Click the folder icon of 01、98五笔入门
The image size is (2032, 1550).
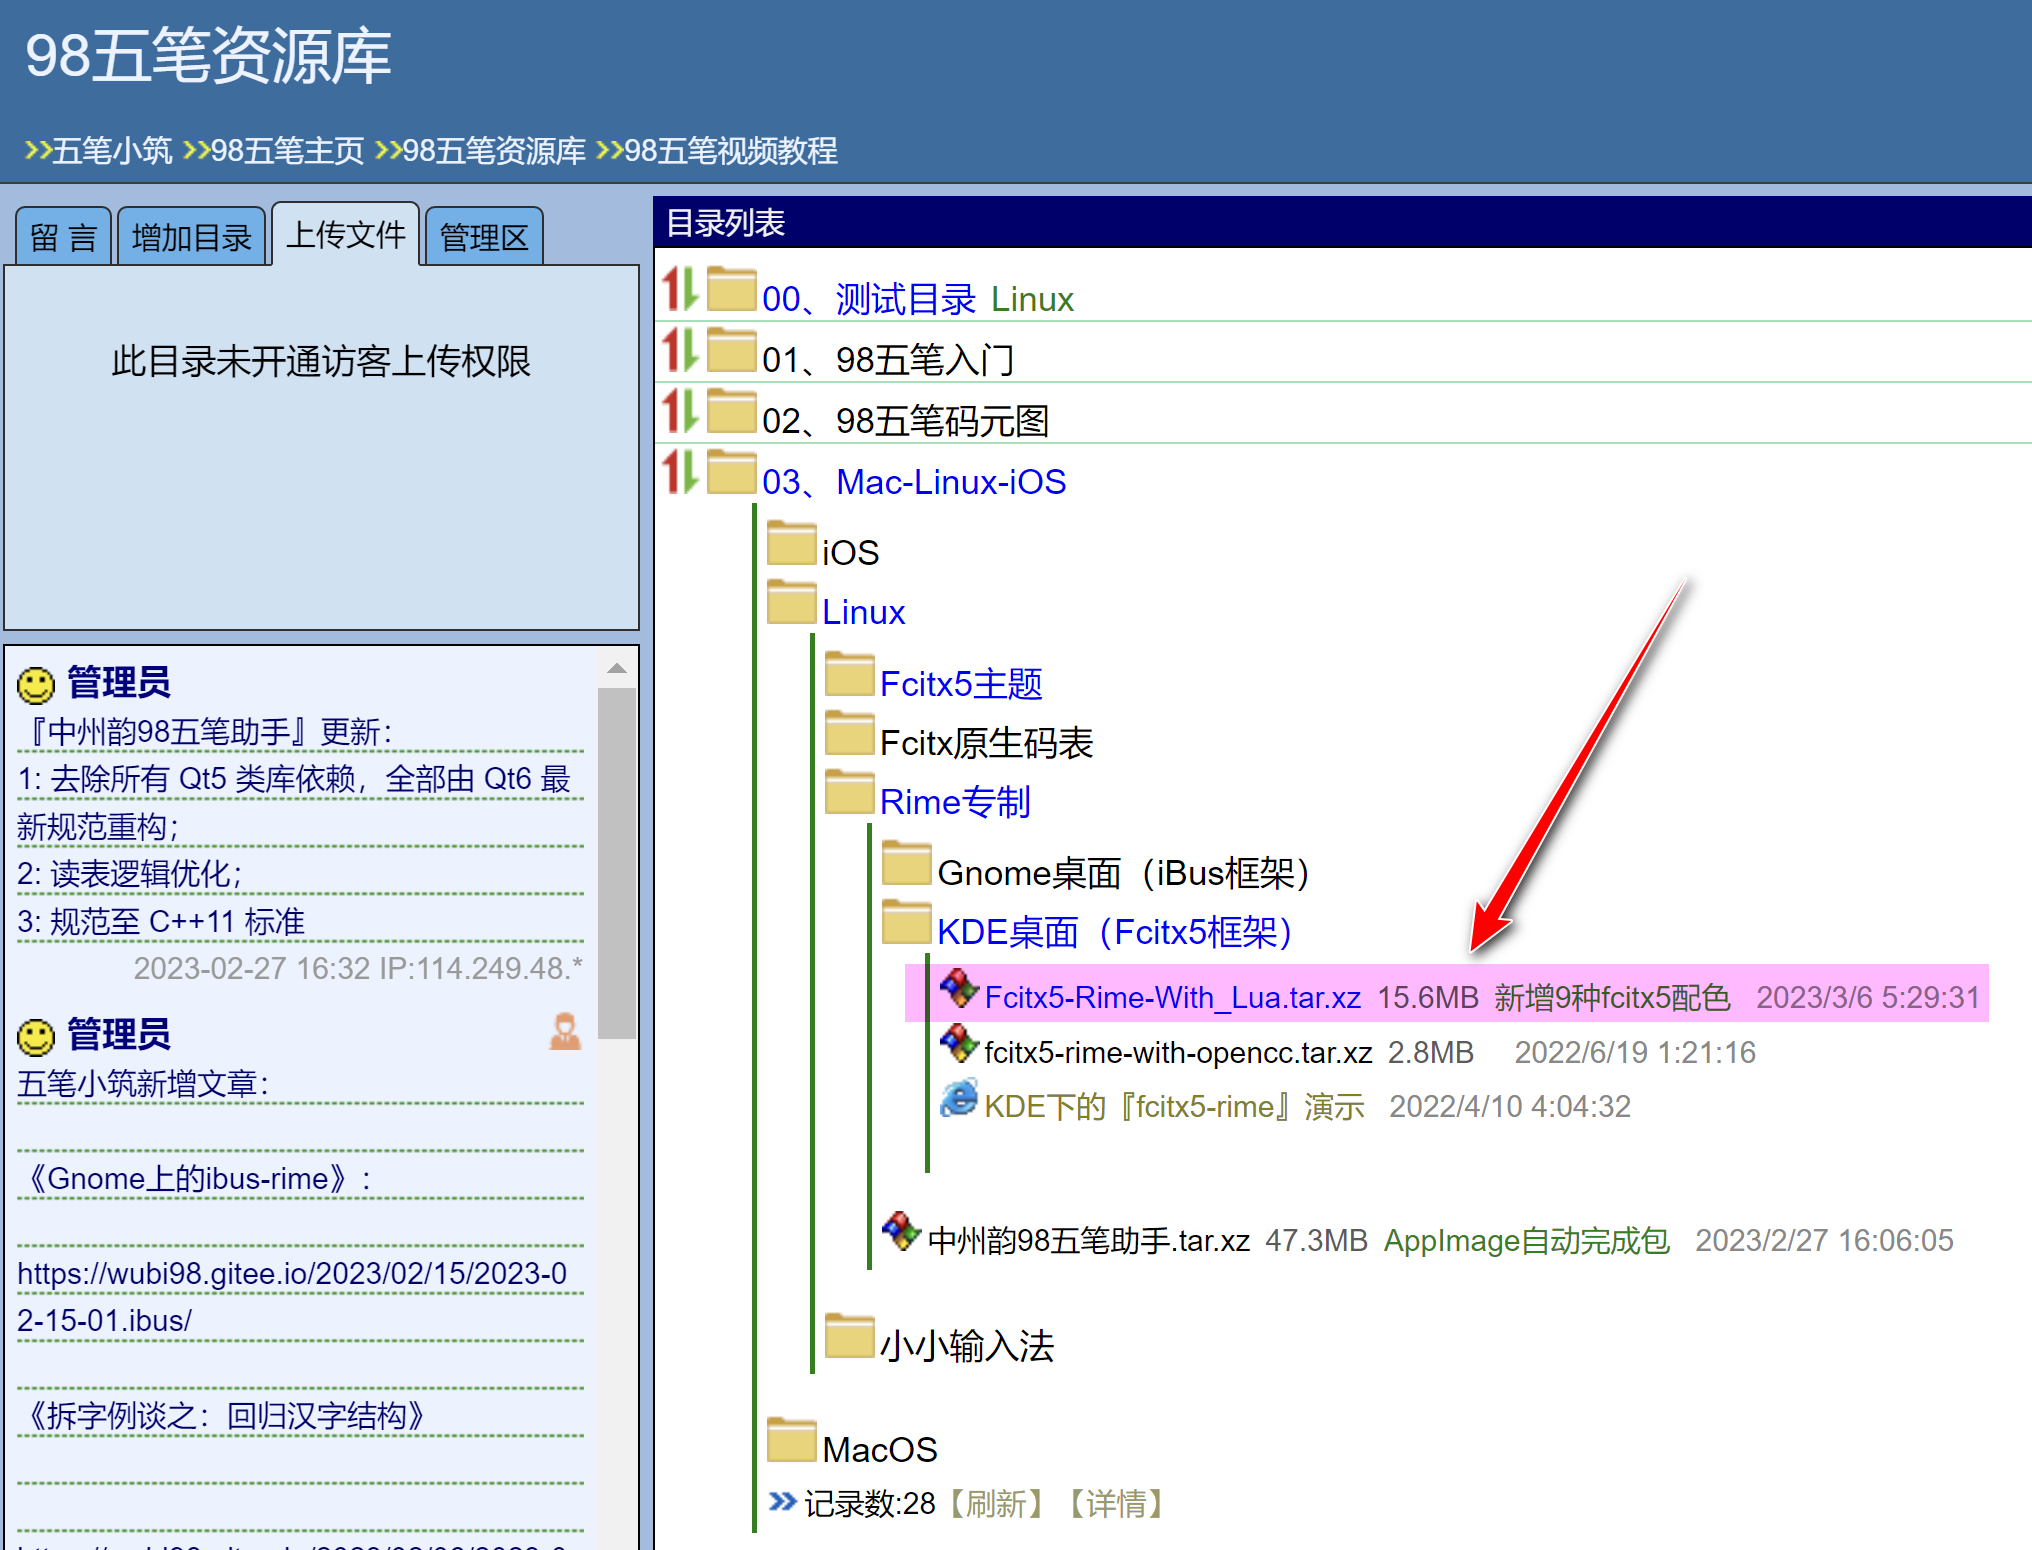(731, 350)
